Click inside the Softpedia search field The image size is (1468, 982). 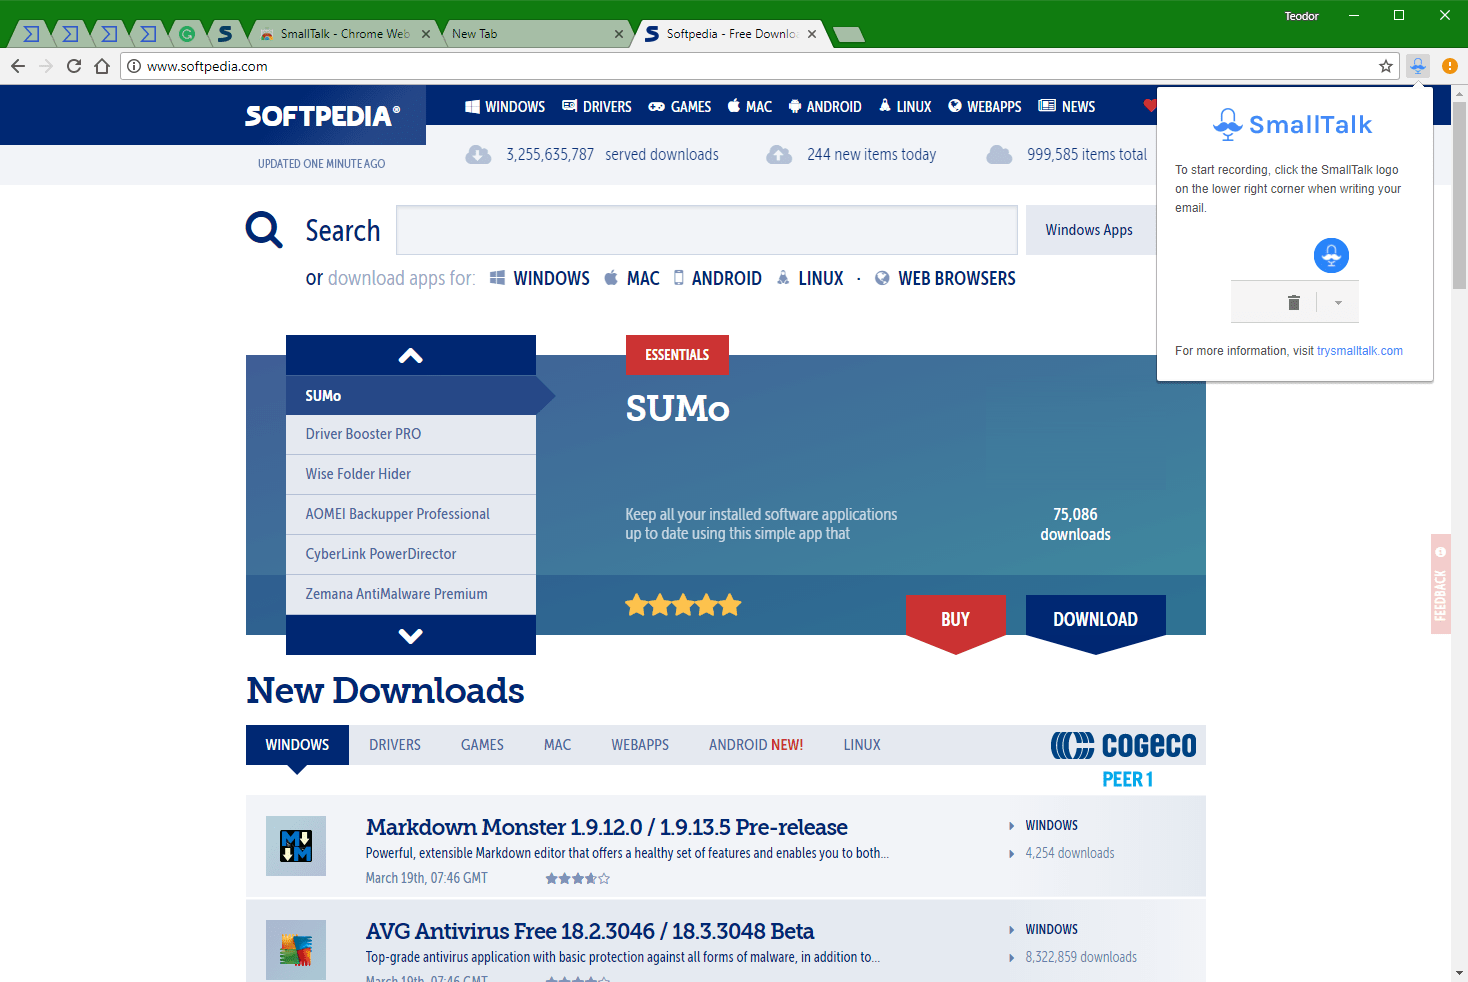[x=707, y=230]
